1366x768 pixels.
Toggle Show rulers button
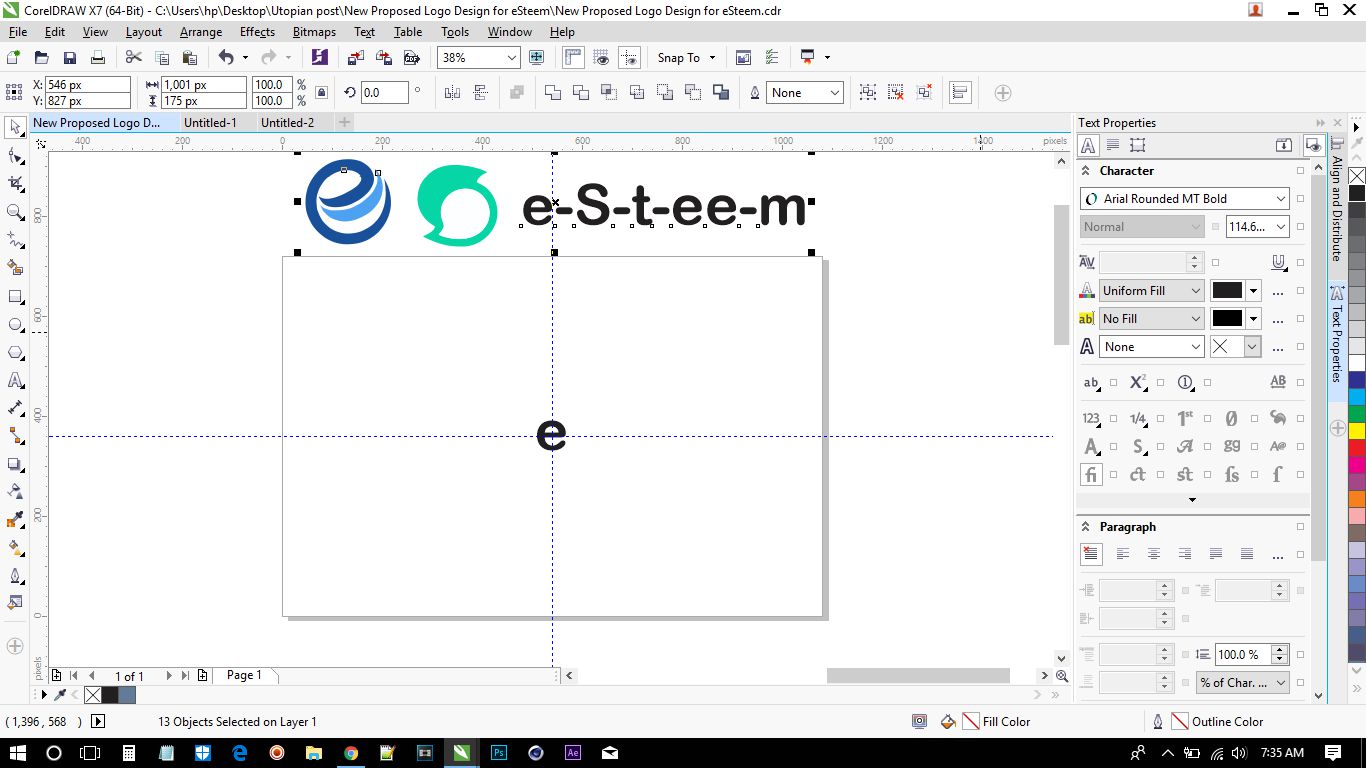pos(573,58)
